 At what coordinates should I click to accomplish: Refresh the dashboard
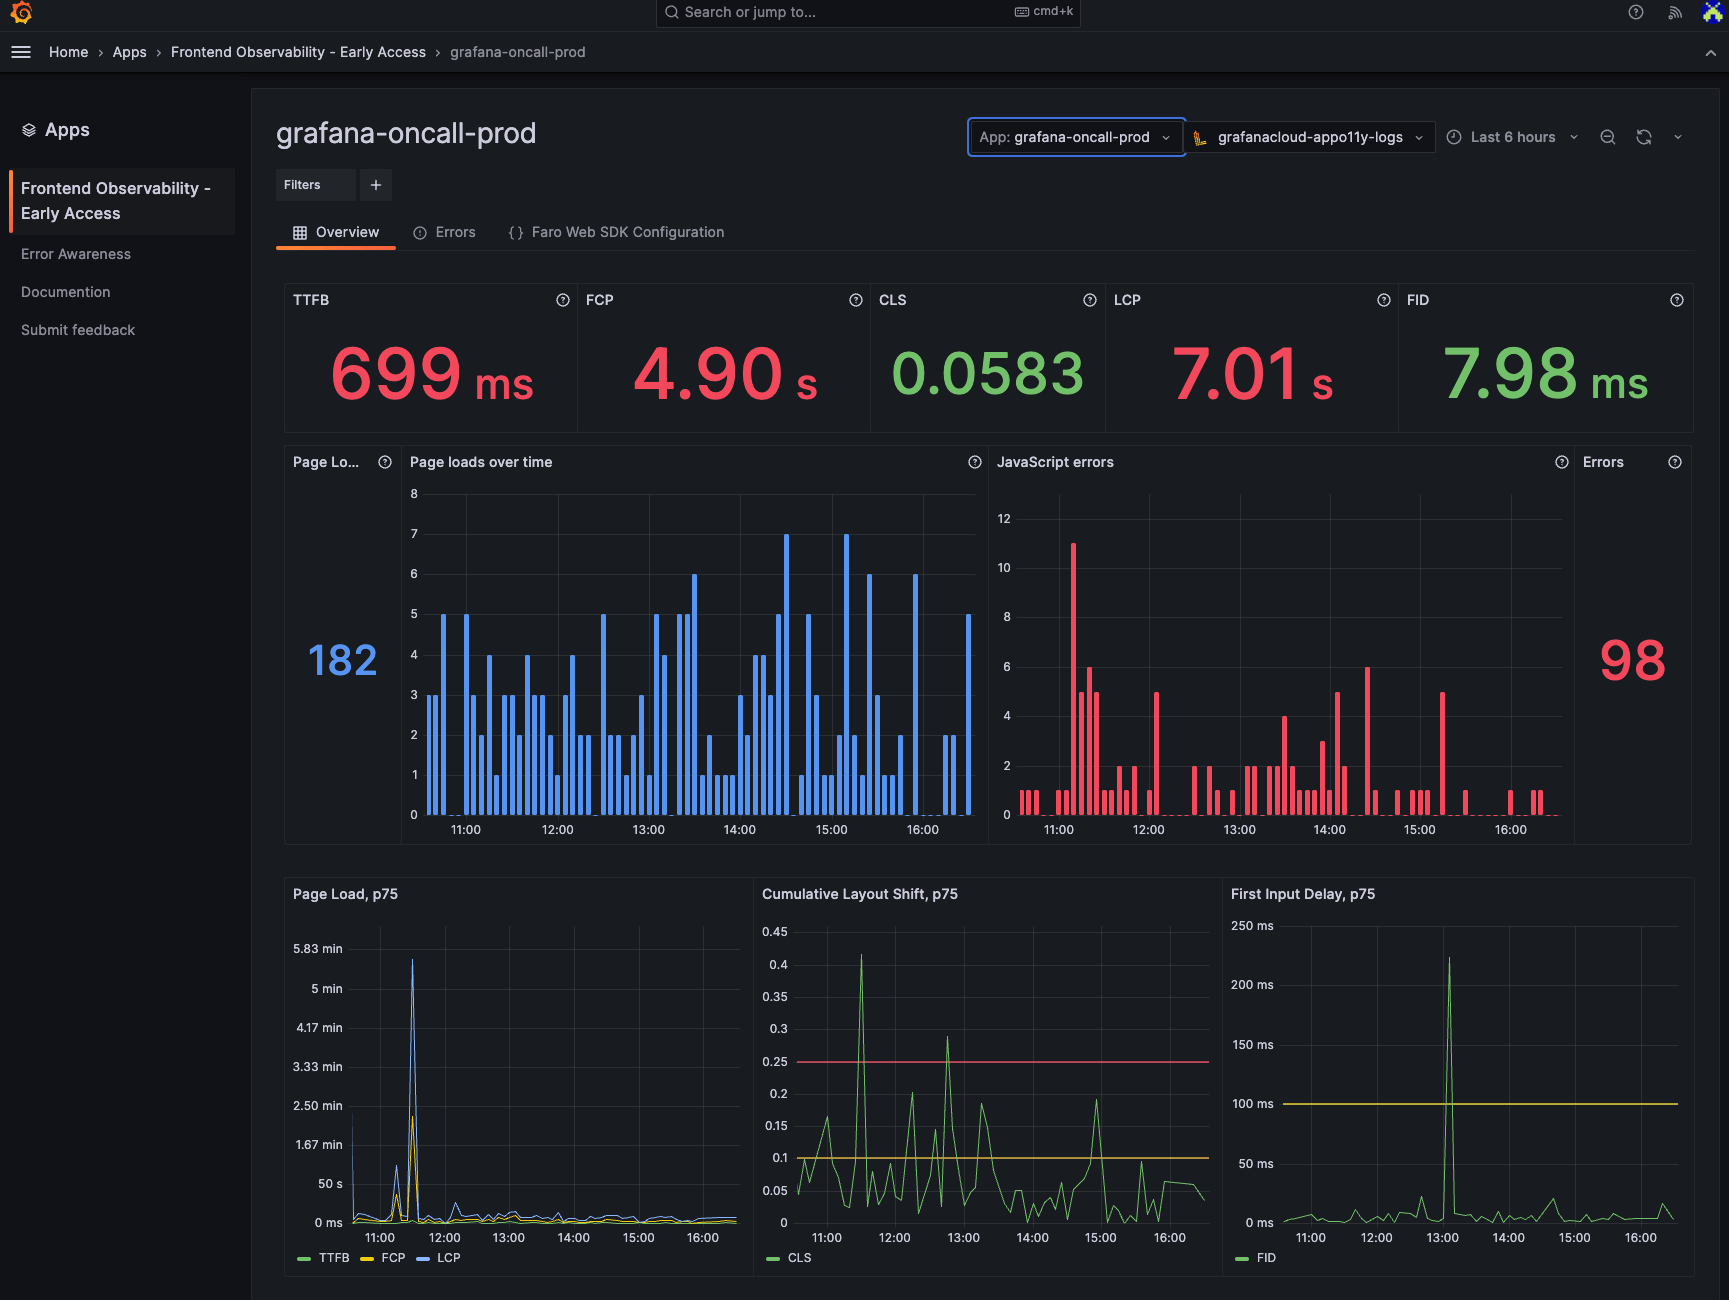click(x=1643, y=137)
